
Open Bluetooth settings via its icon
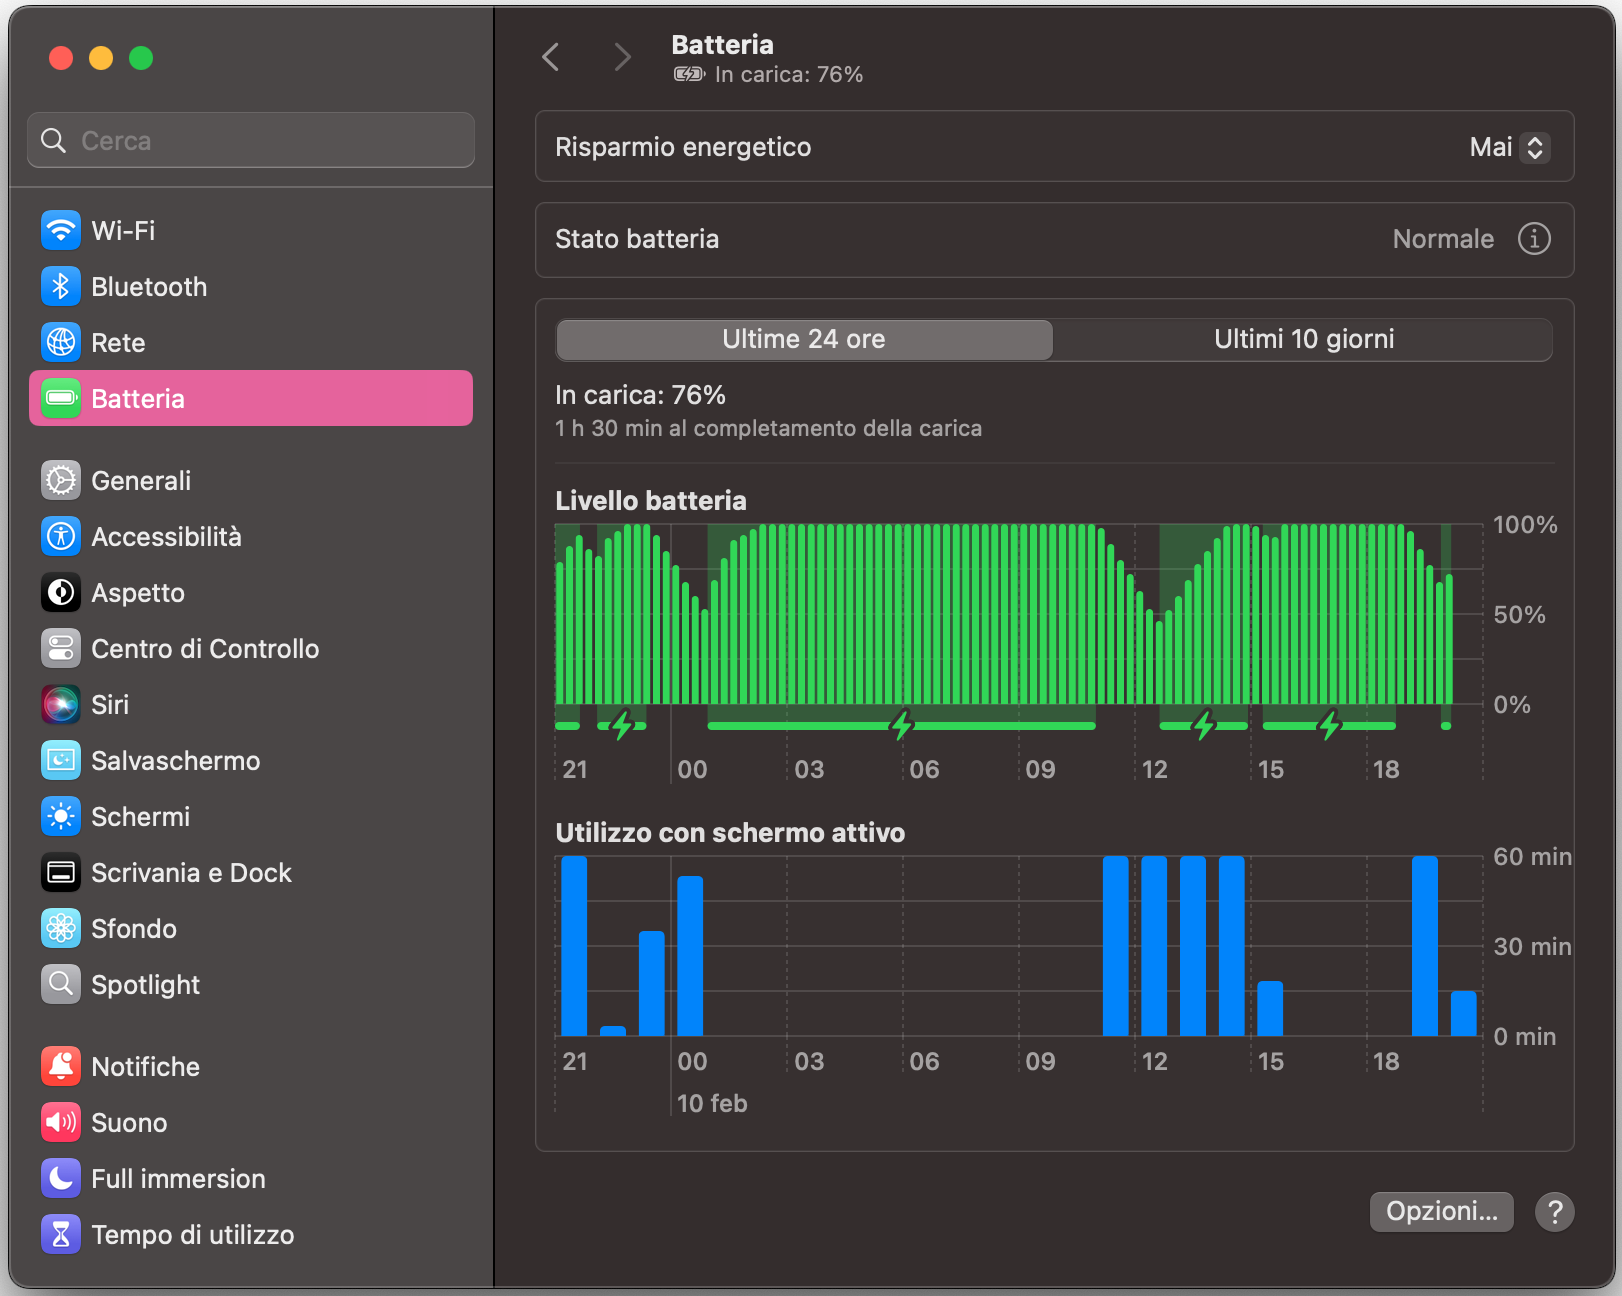(x=61, y=286)
